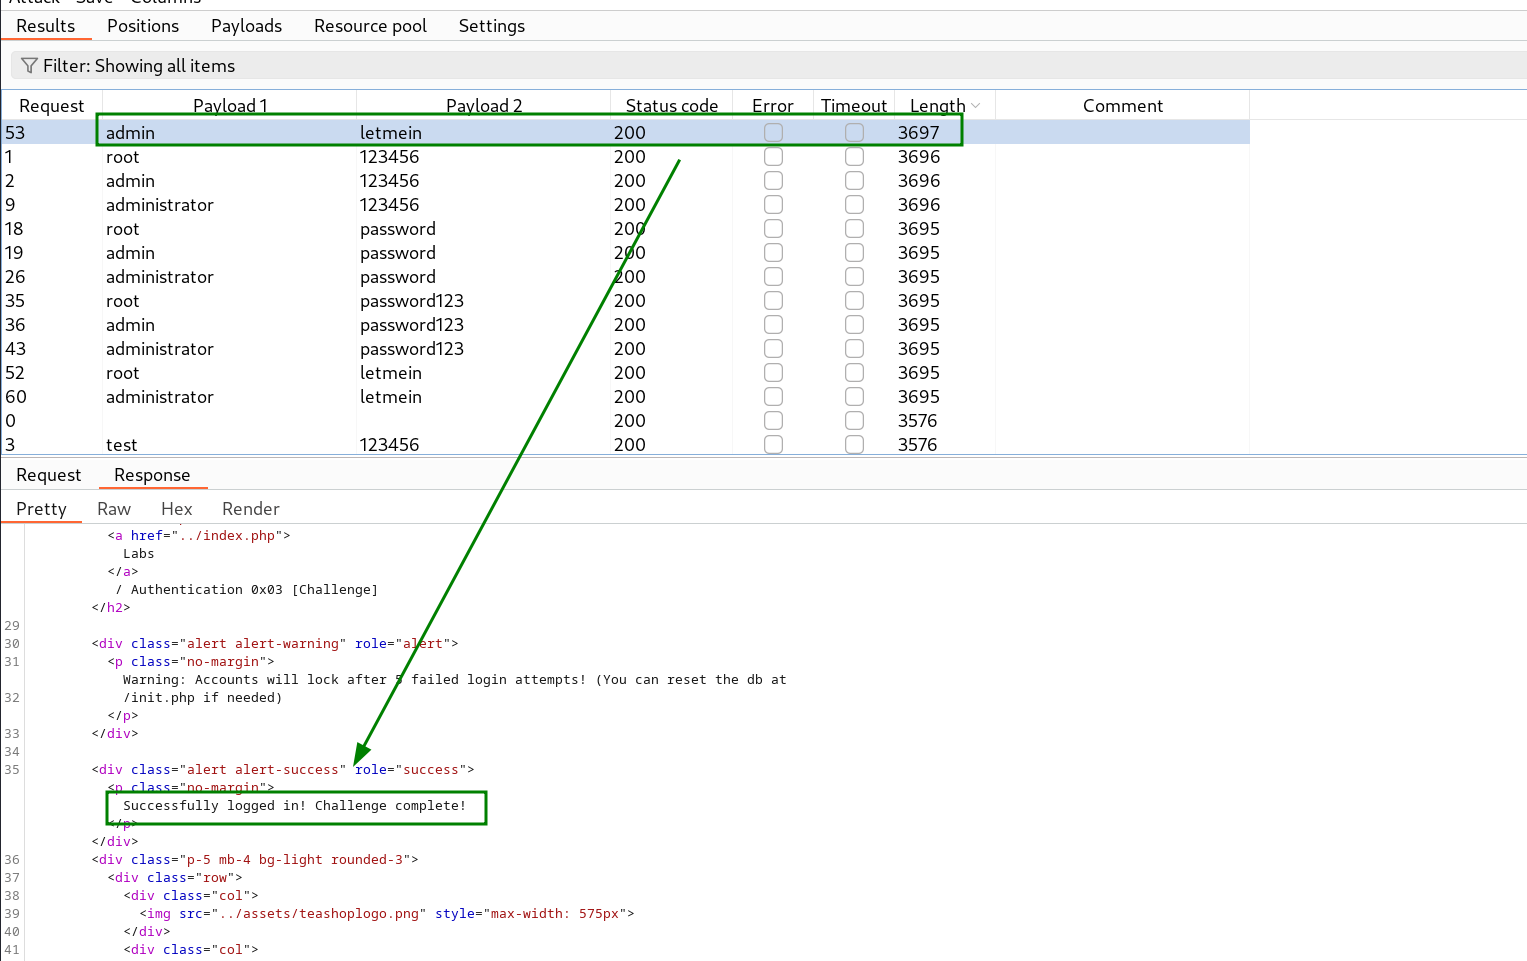Toggle Timeout checkbox in request 18 row

coord(854,229)
